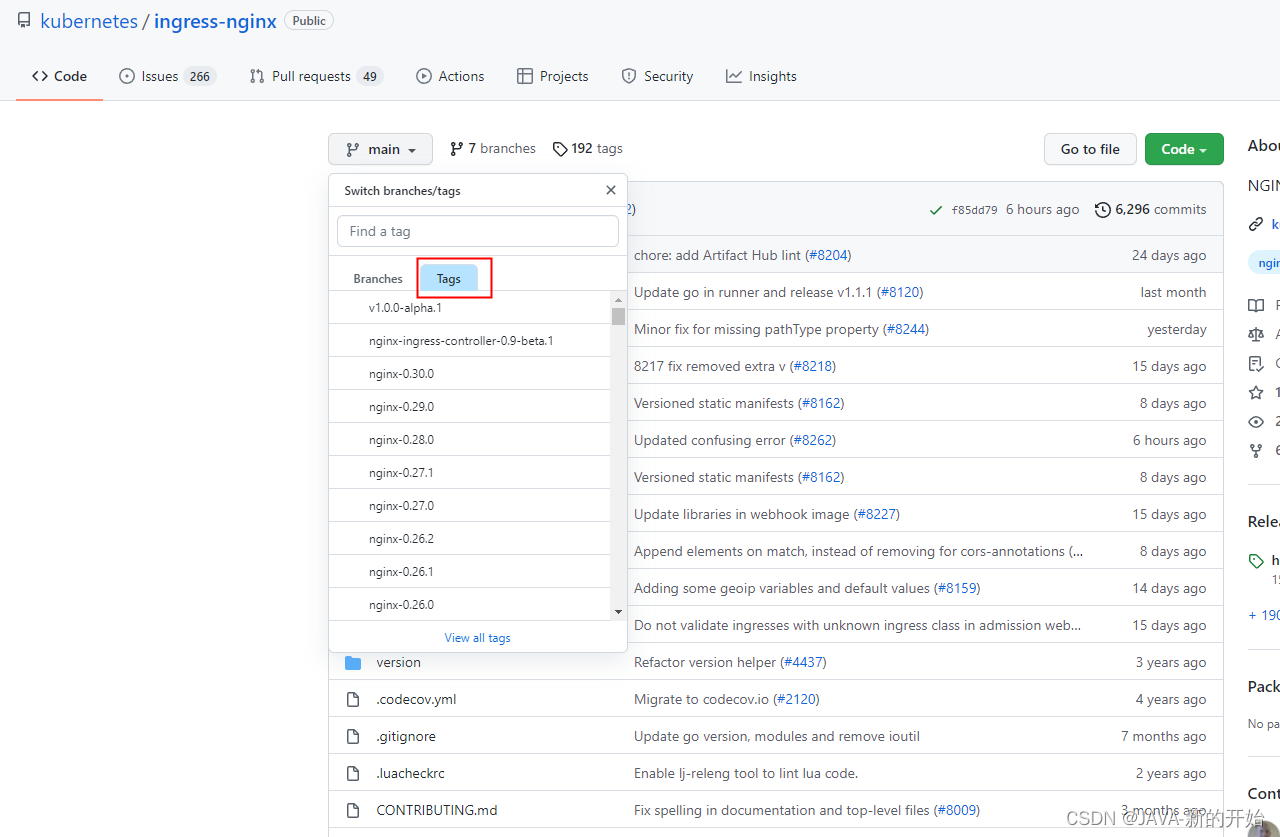Click the tag list scrollbar up arrow
The height and width of the screenshot is (837, 1280).
[618, 299]
